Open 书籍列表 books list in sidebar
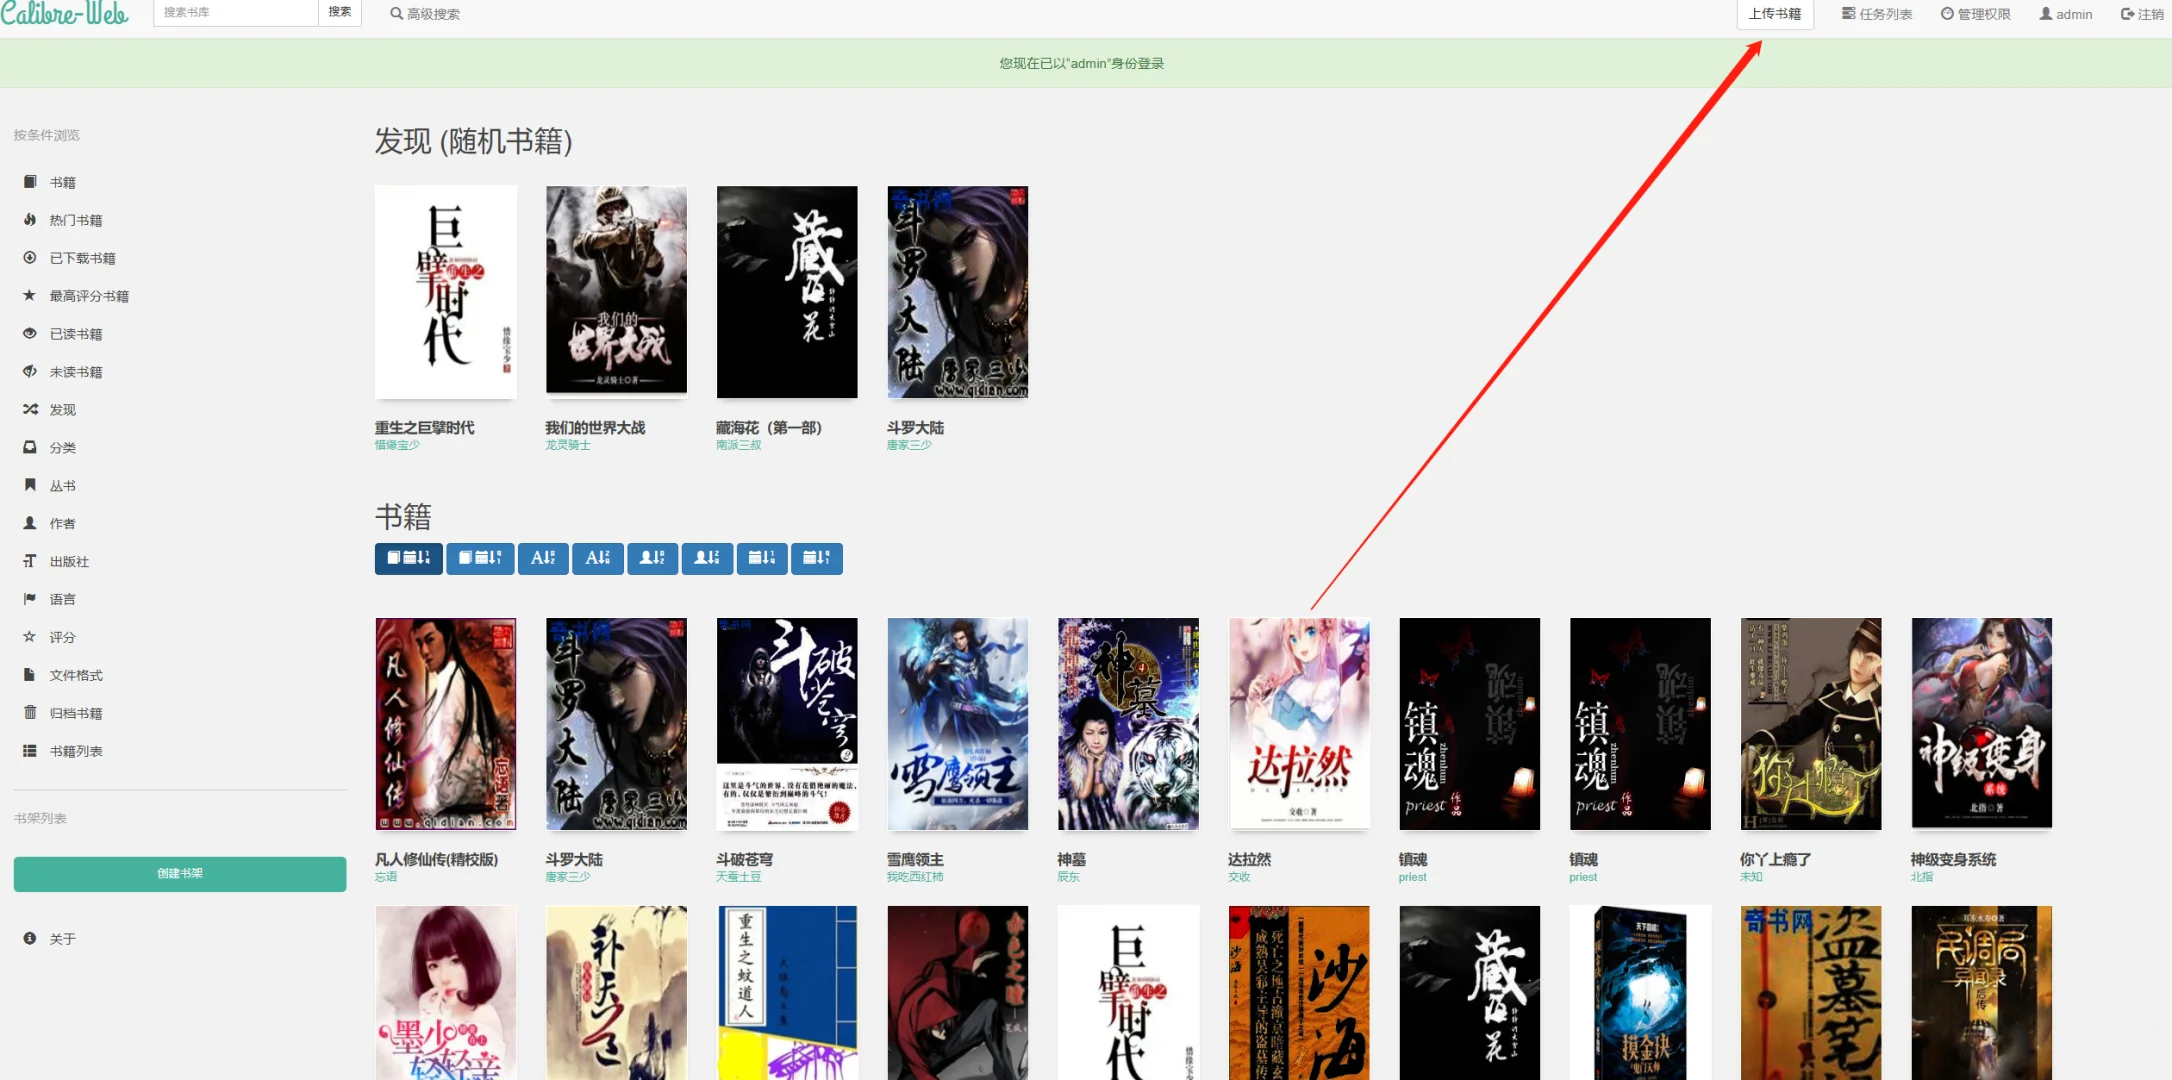 tap(75, 751)
